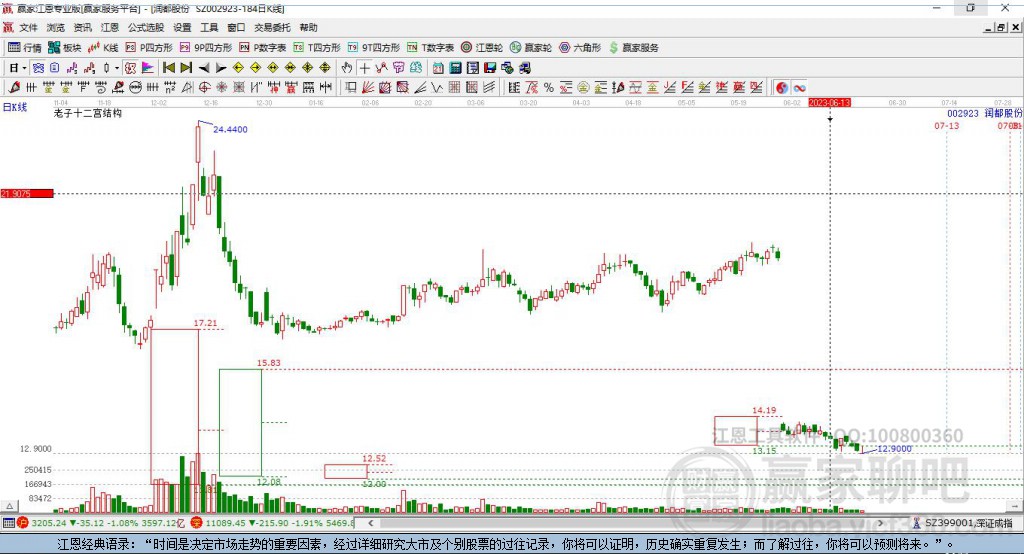The image size is (1024, 554).
Task: Select the red pencil drawing tool
Action: [x=14, y=88]
